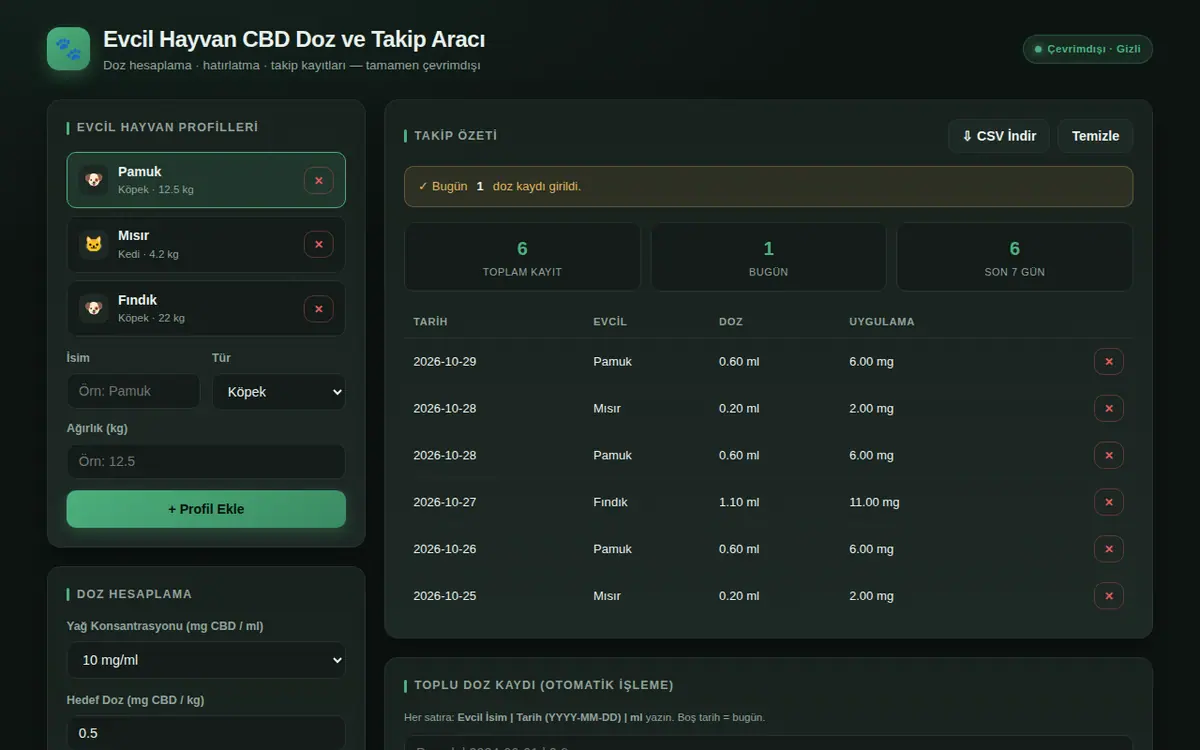The height and width of the screenshot is (750, 1200).
Task: Focus the İsim name field
Action: (133, 391)
